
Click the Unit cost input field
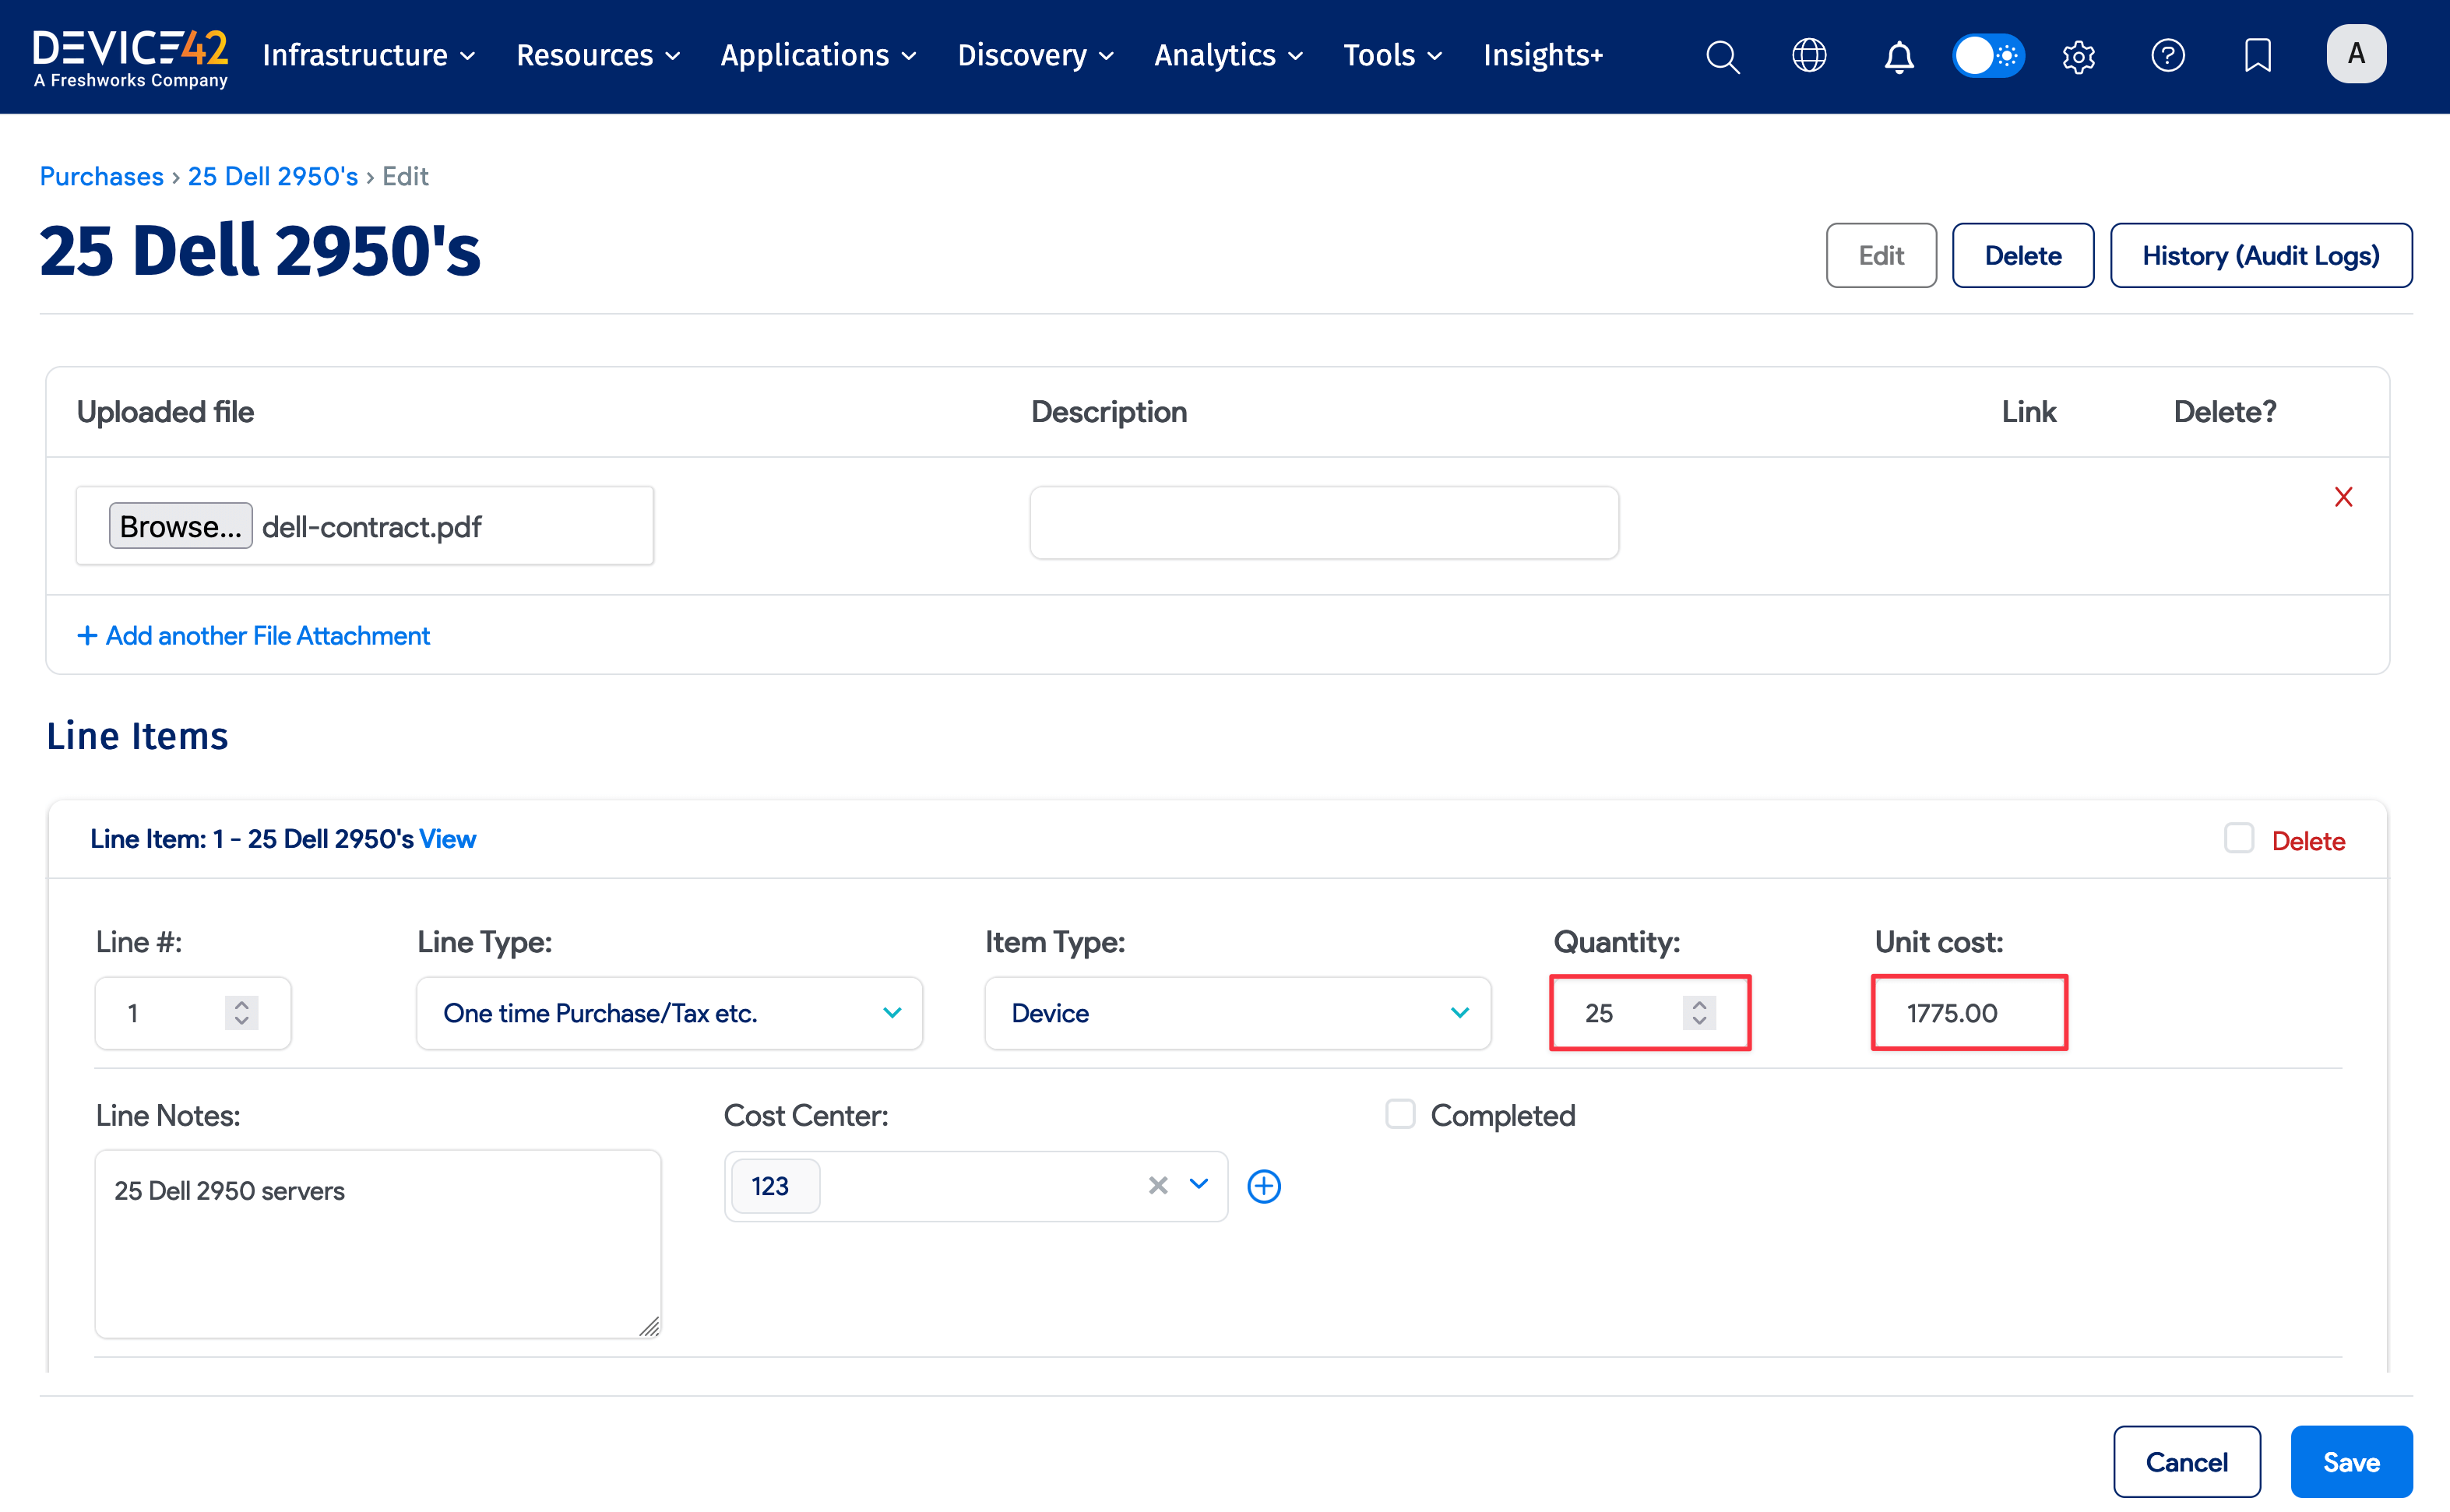point(1968,1013)
